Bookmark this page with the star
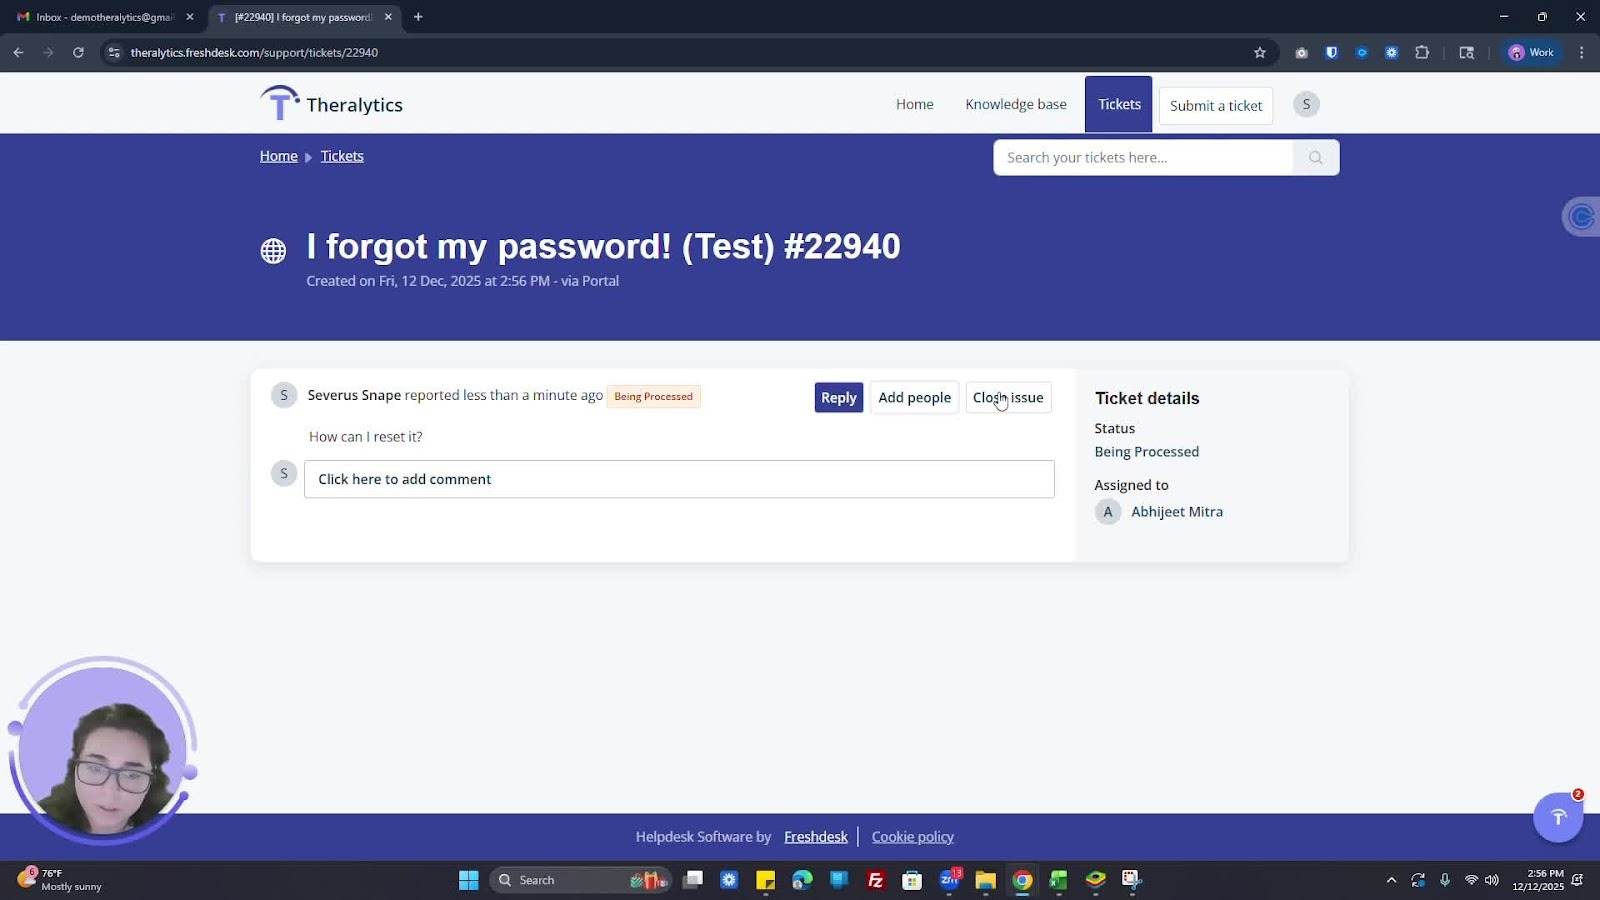Screen dimensions: 1600x900 pyautogui.click(x=1260, y=53)
